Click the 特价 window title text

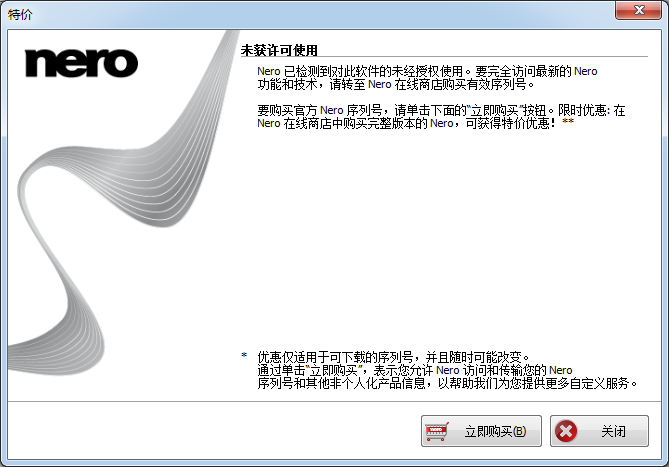pos(20,15)
